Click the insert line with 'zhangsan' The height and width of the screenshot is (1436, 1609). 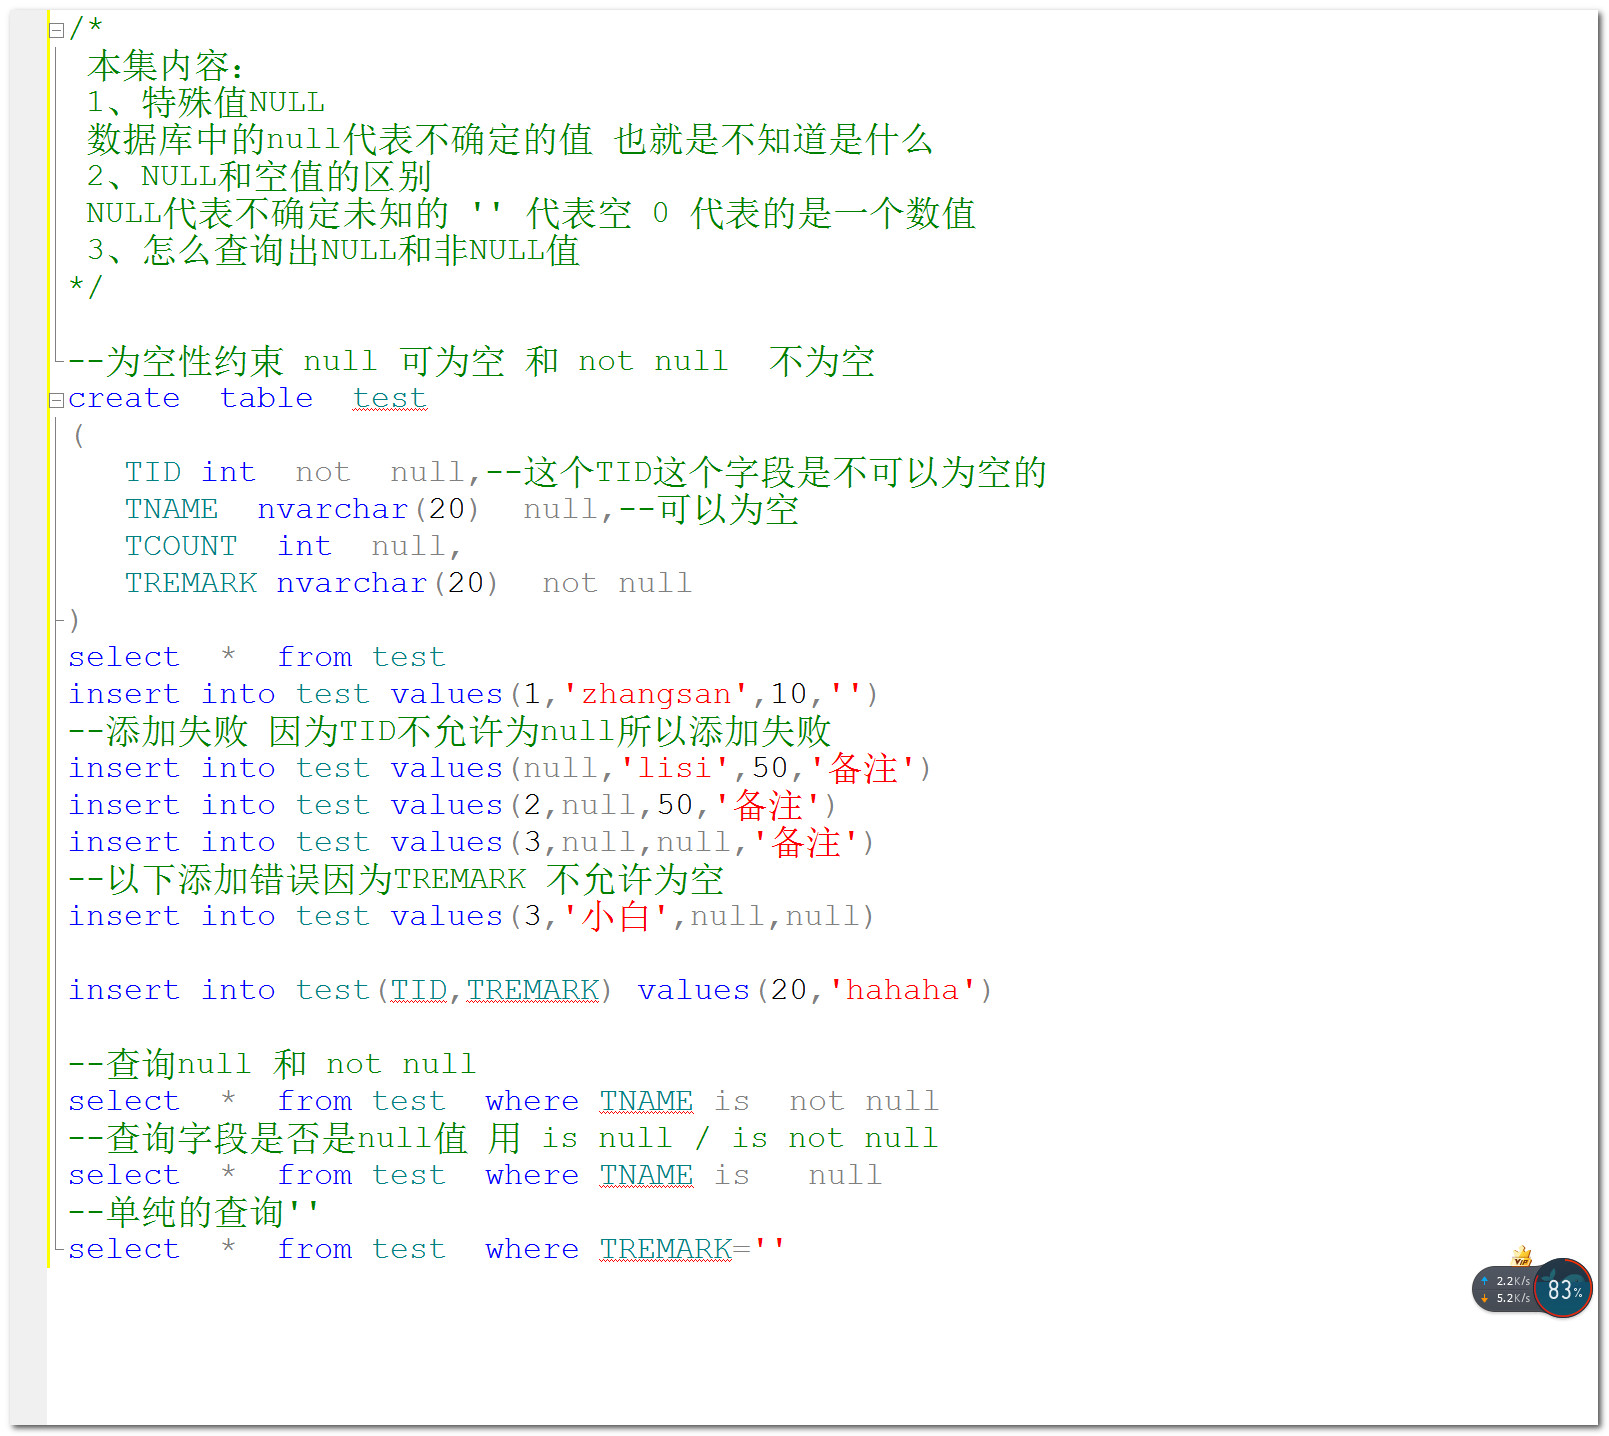[x=473, y=695]
